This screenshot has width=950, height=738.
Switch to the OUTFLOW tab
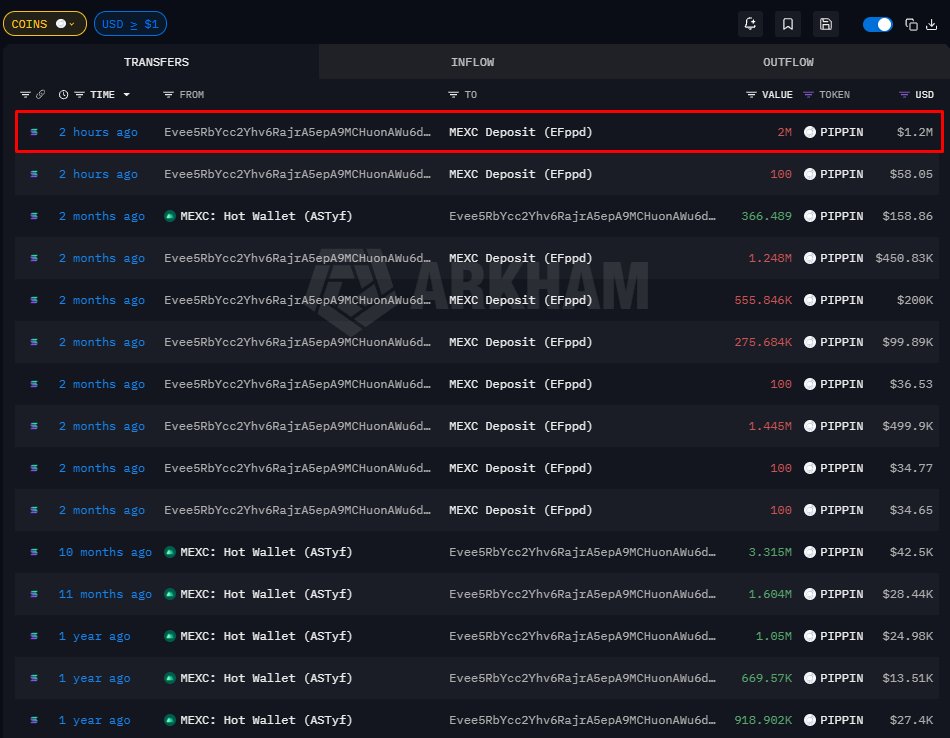[x=788, y=62]
